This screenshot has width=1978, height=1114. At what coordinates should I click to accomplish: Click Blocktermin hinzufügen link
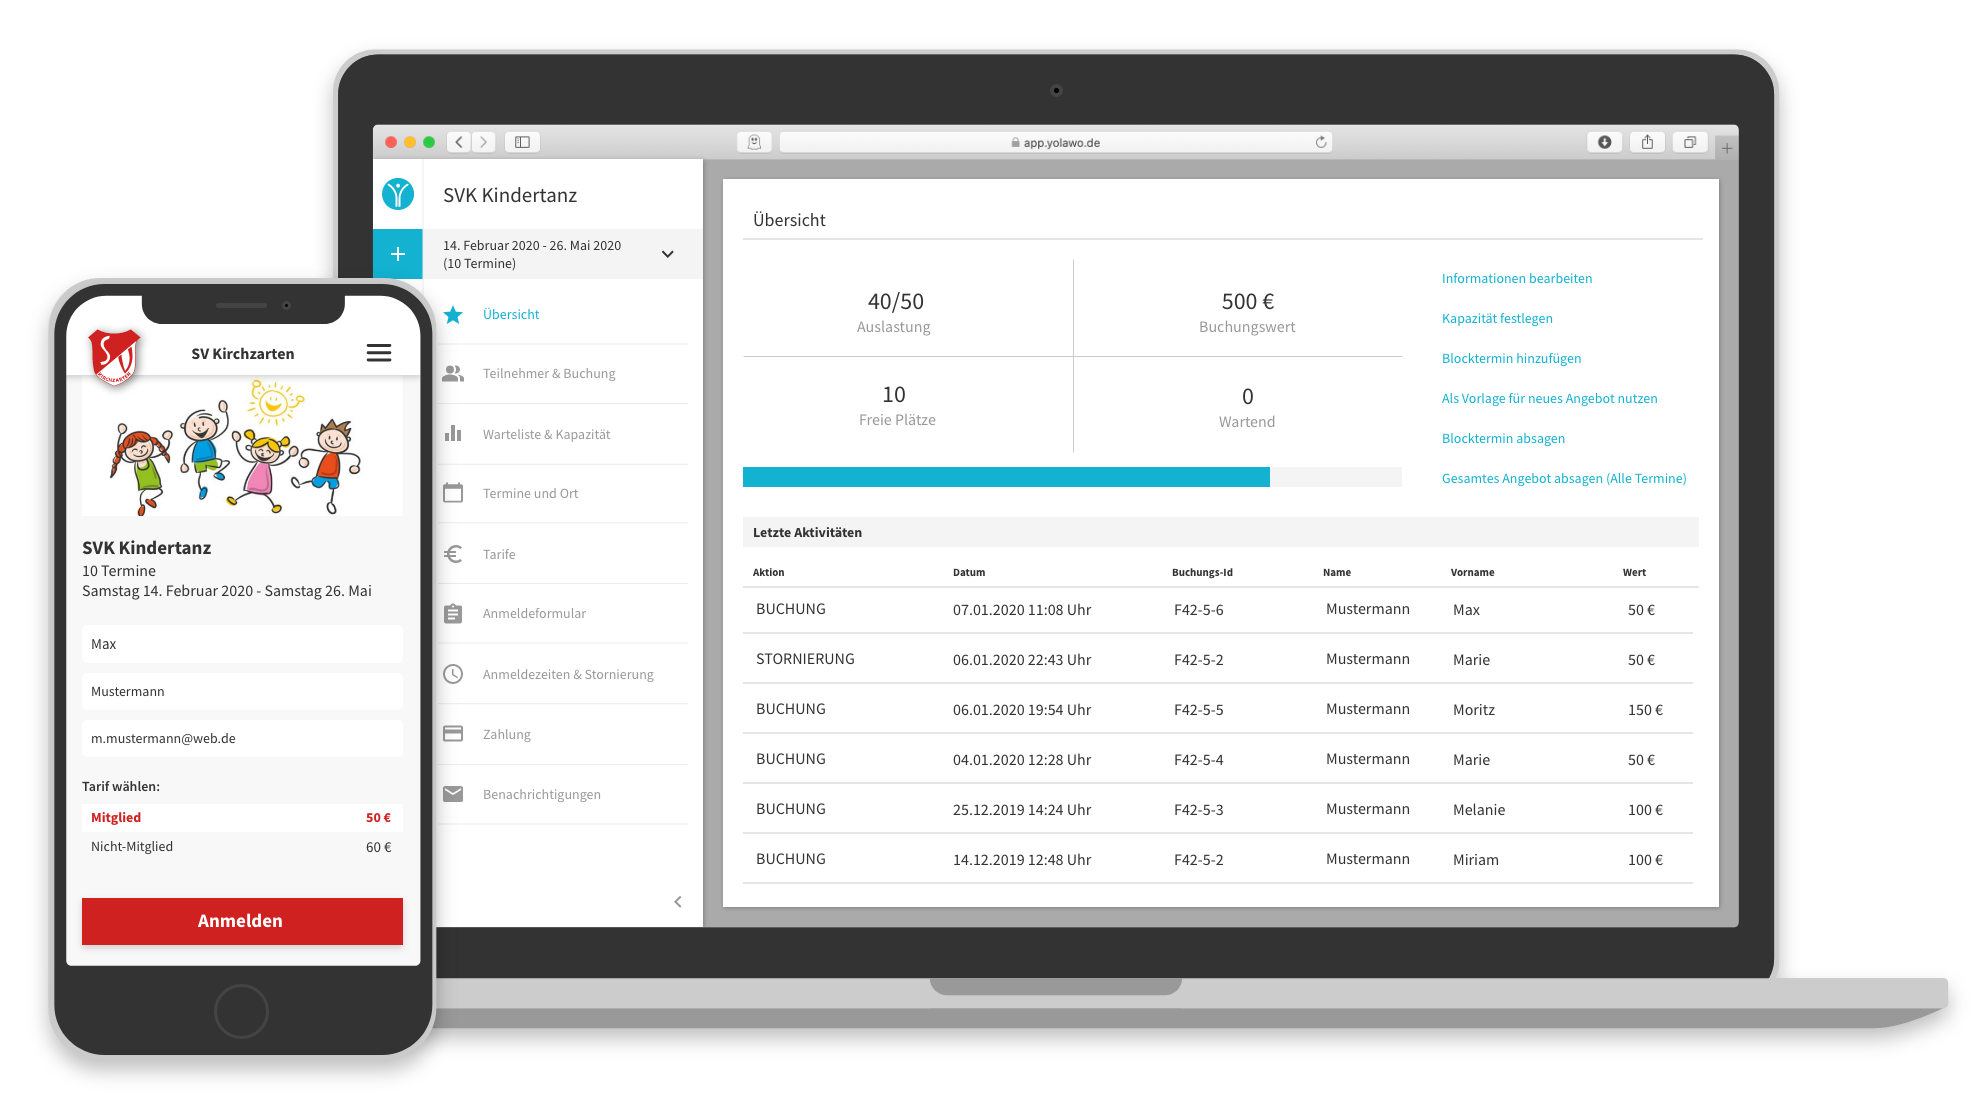pos(1512,358)
